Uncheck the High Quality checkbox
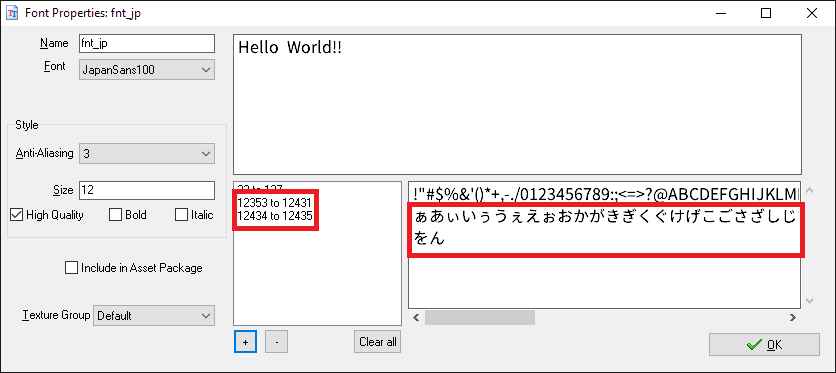 pyautogui.click(x=17, y=215)
